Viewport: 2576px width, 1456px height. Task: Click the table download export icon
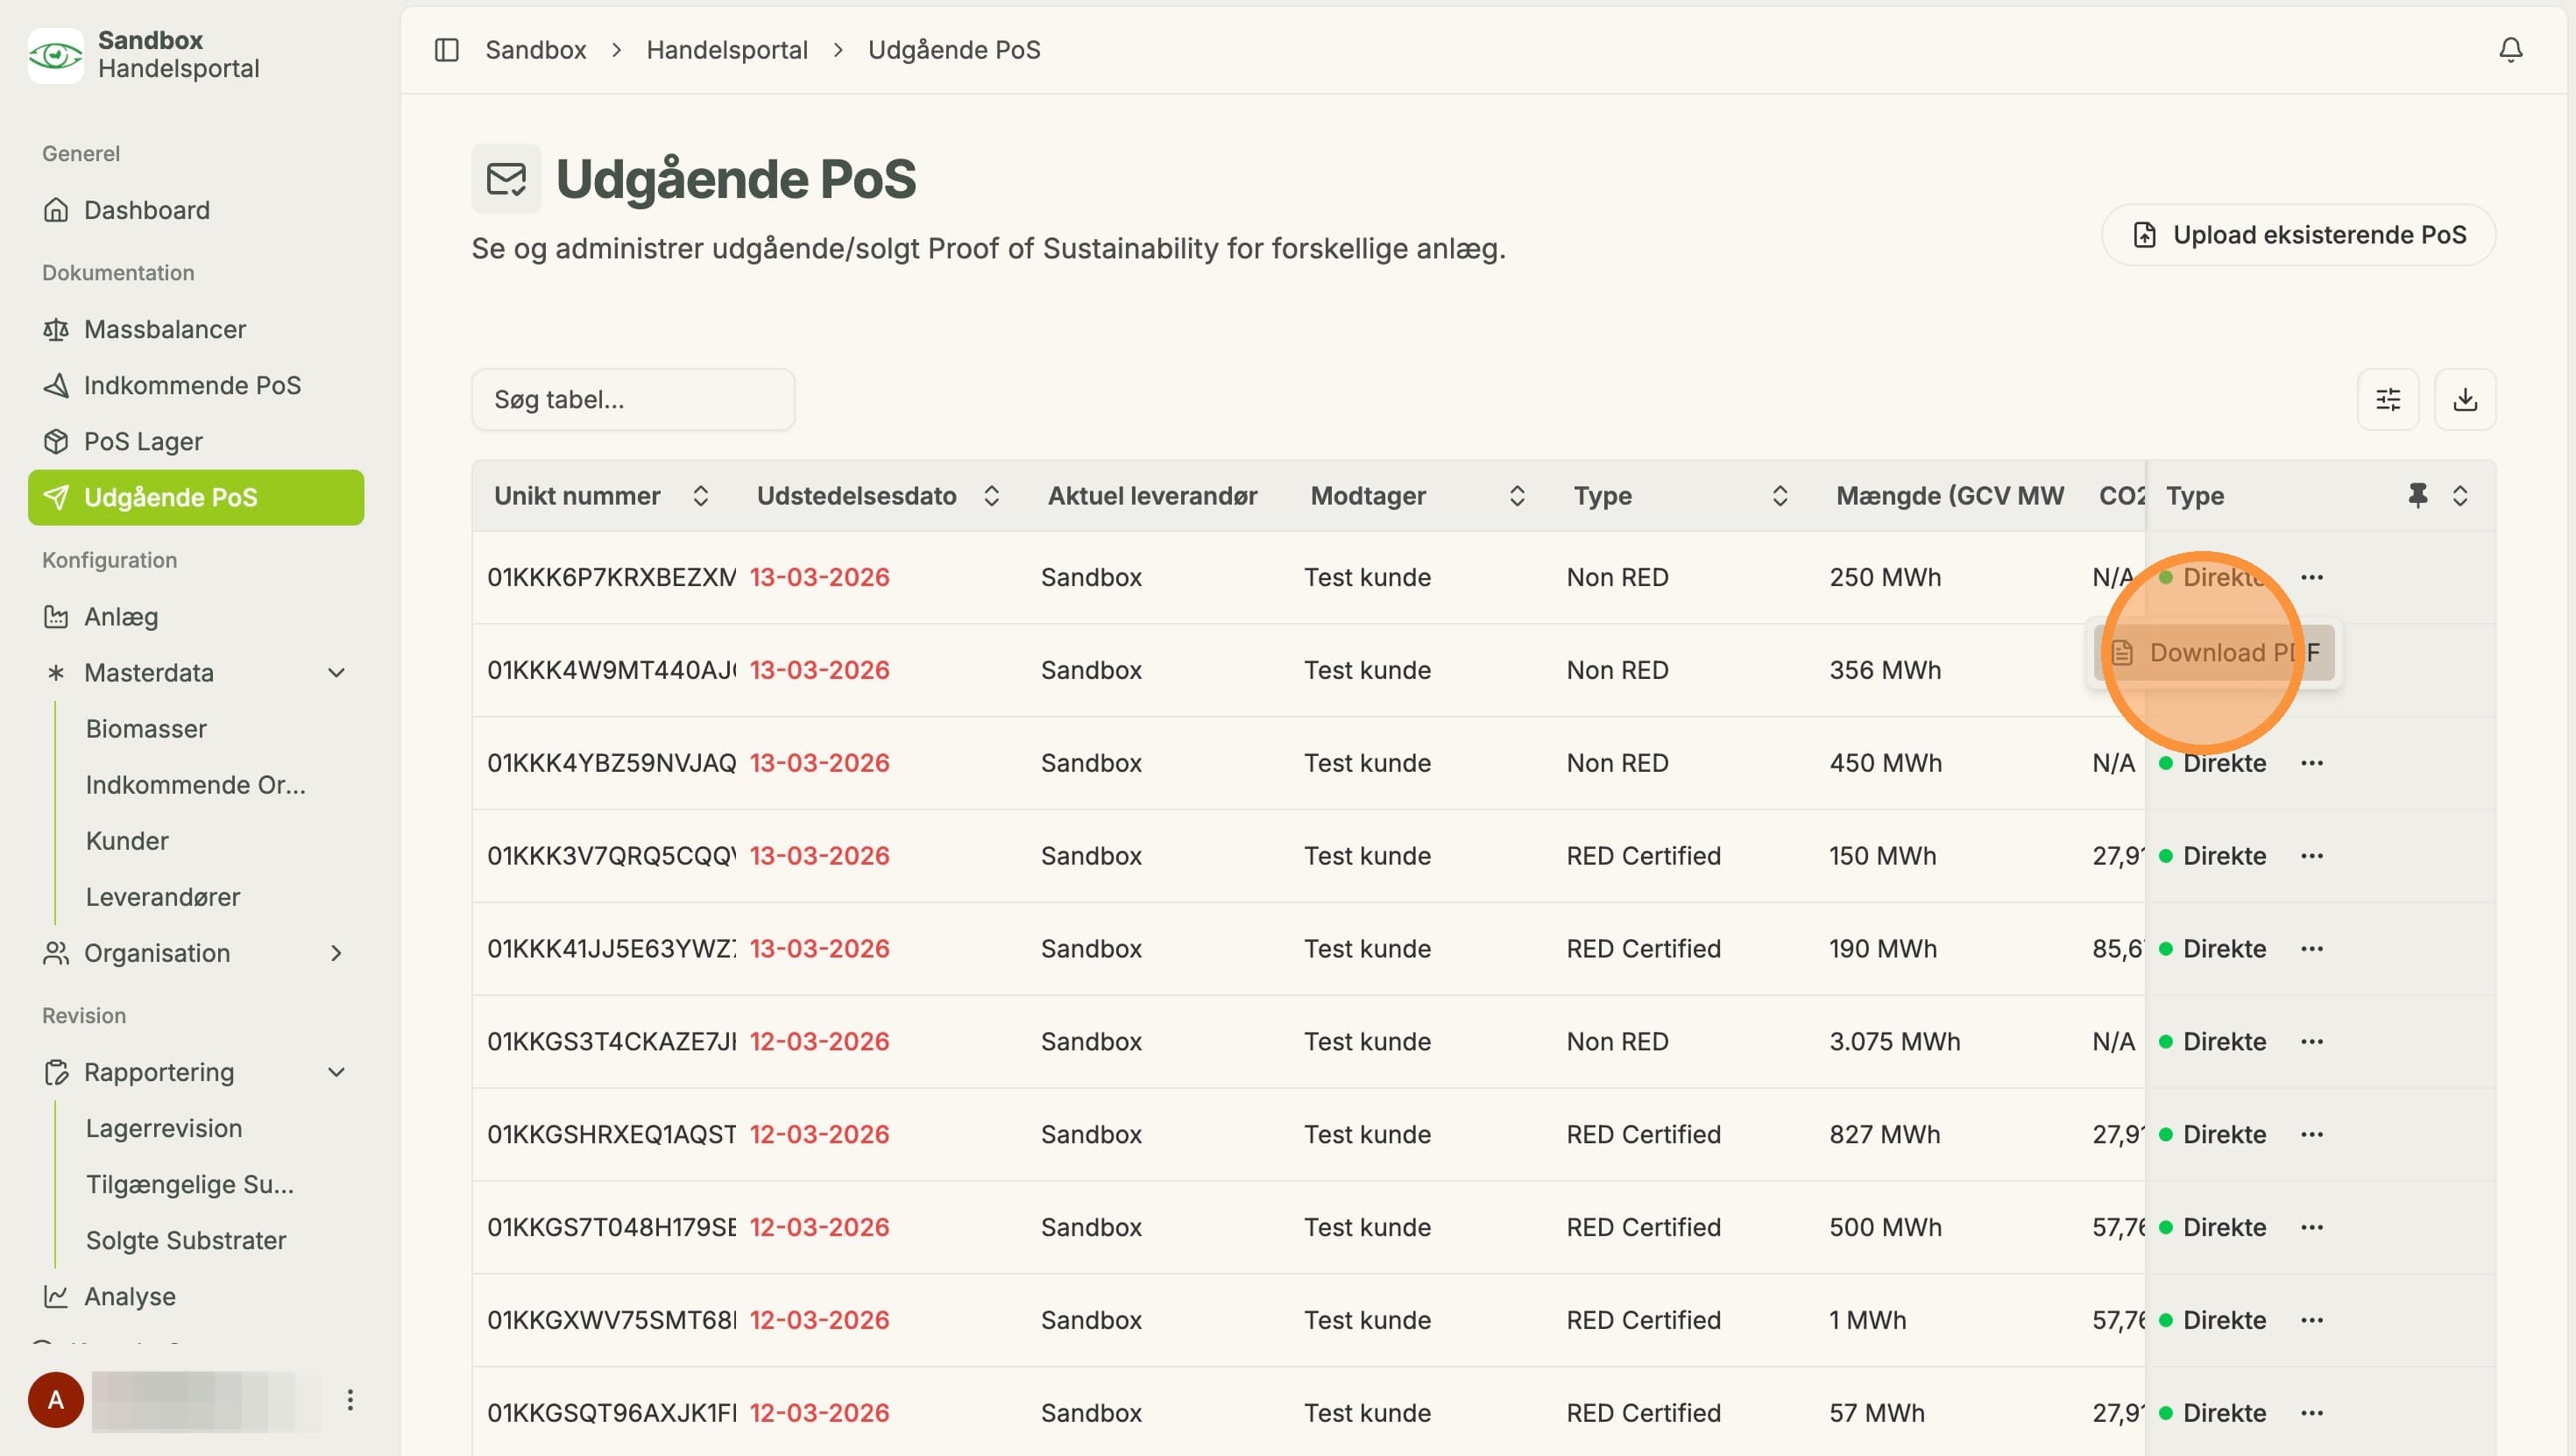tap(2464, 399)
